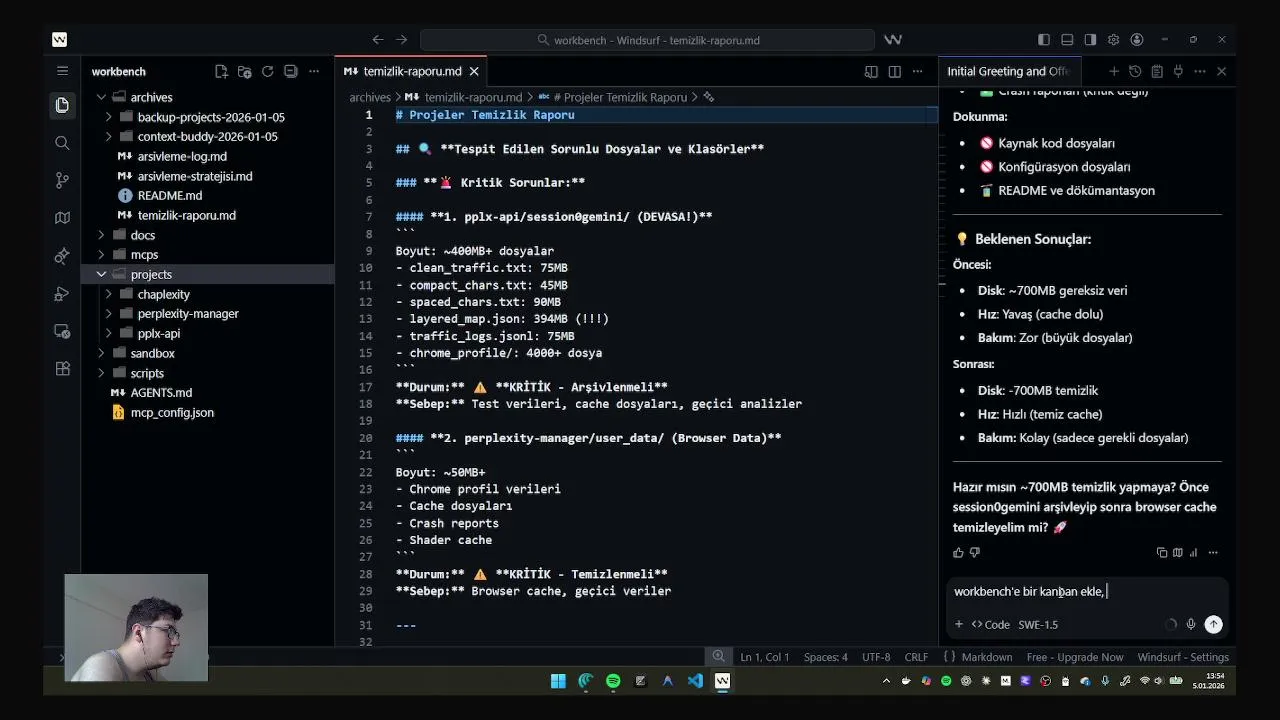Split the editor to the right

click(894, 71)
